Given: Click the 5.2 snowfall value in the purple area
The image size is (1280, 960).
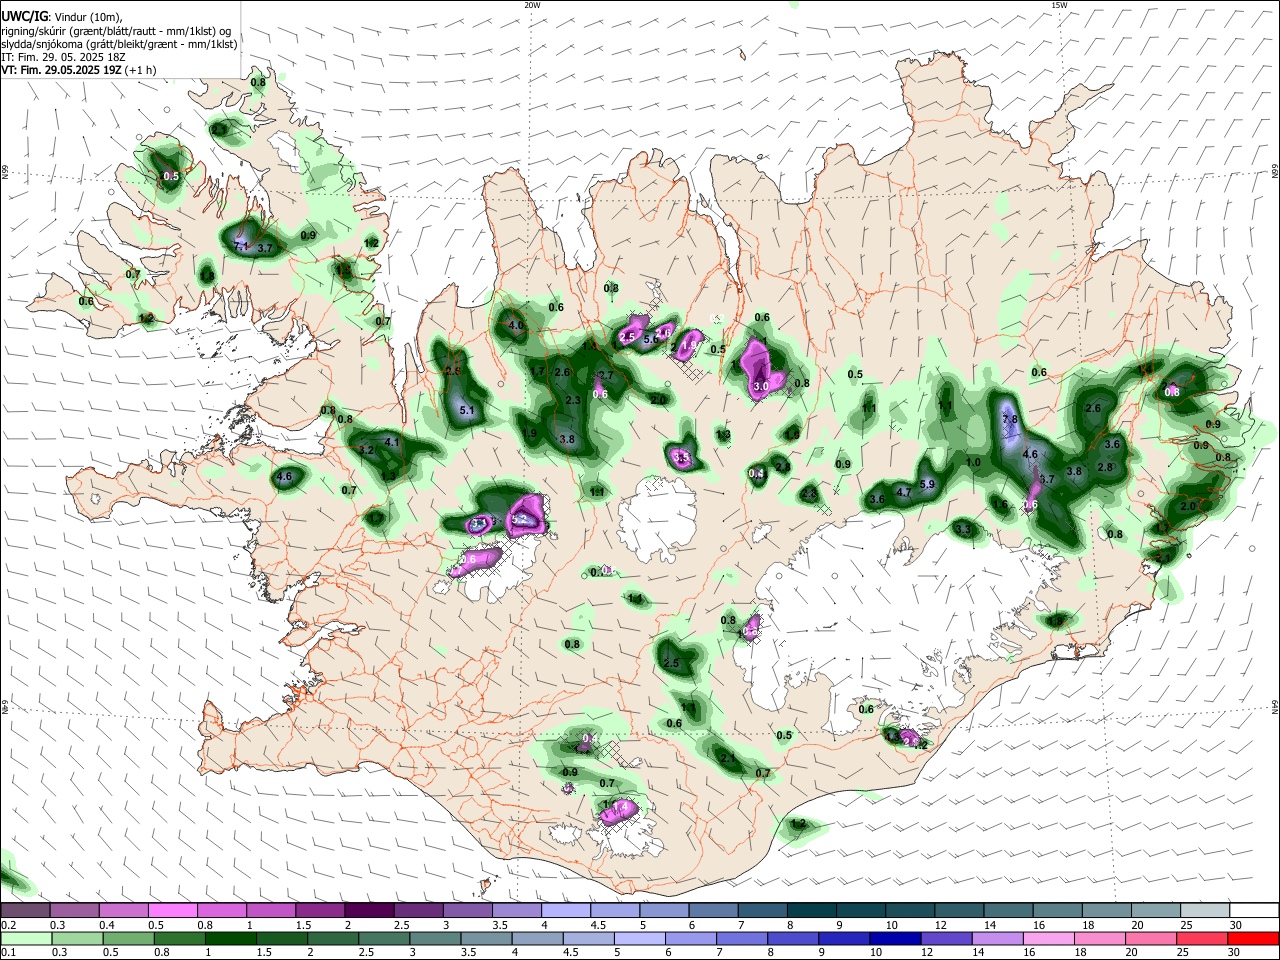Looking at the screenshot, I should [519, 520].
